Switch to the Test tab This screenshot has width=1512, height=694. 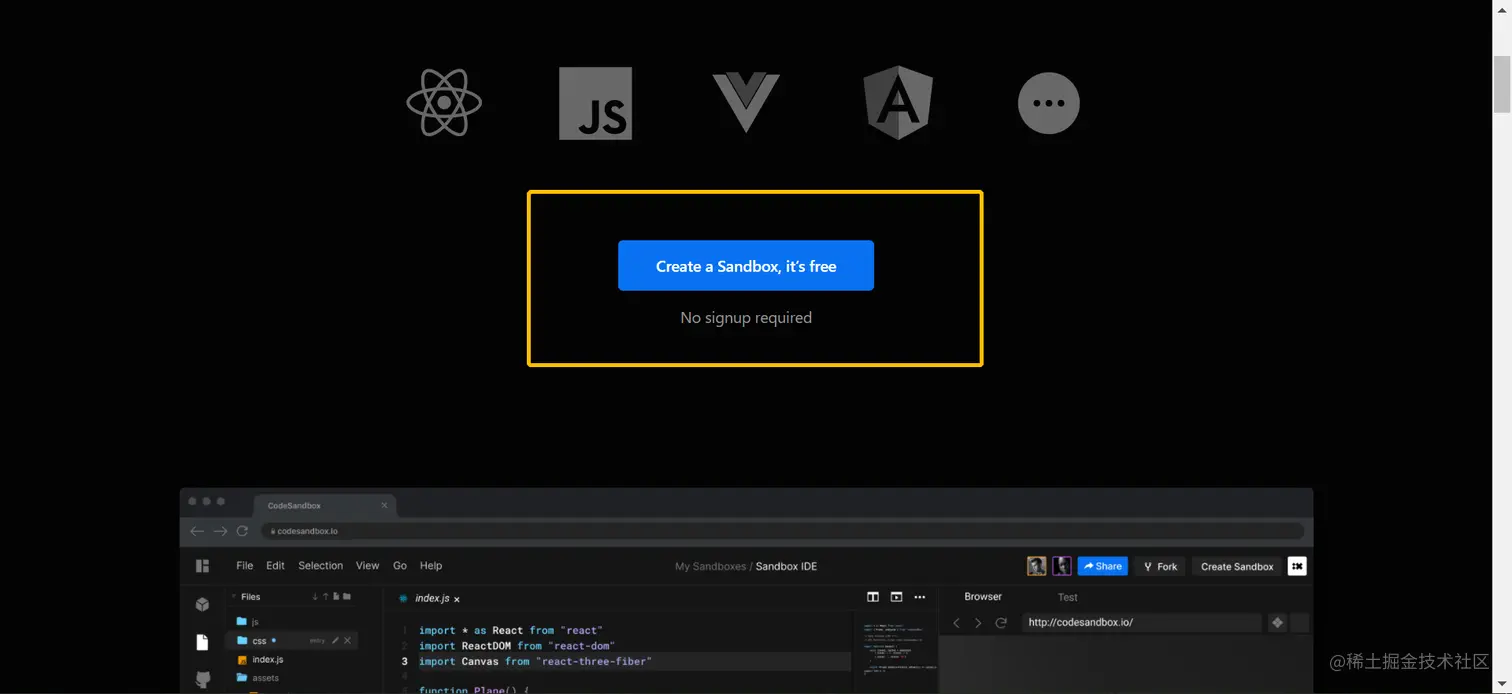(1068, 598)
